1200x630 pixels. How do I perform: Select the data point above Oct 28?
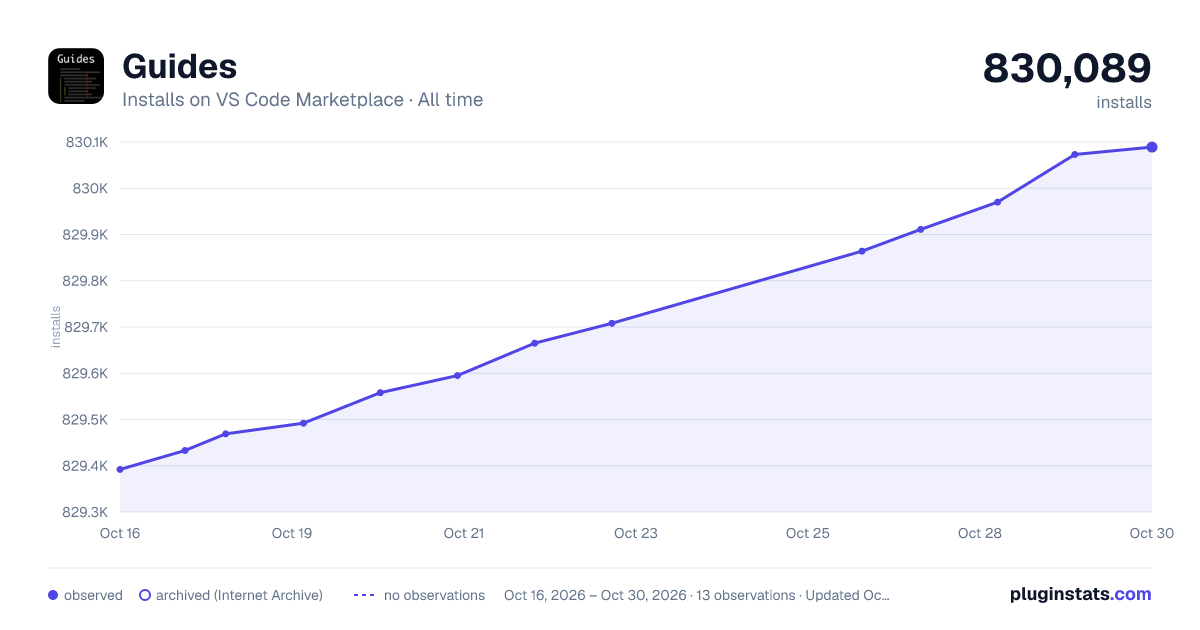coord(998,202)
